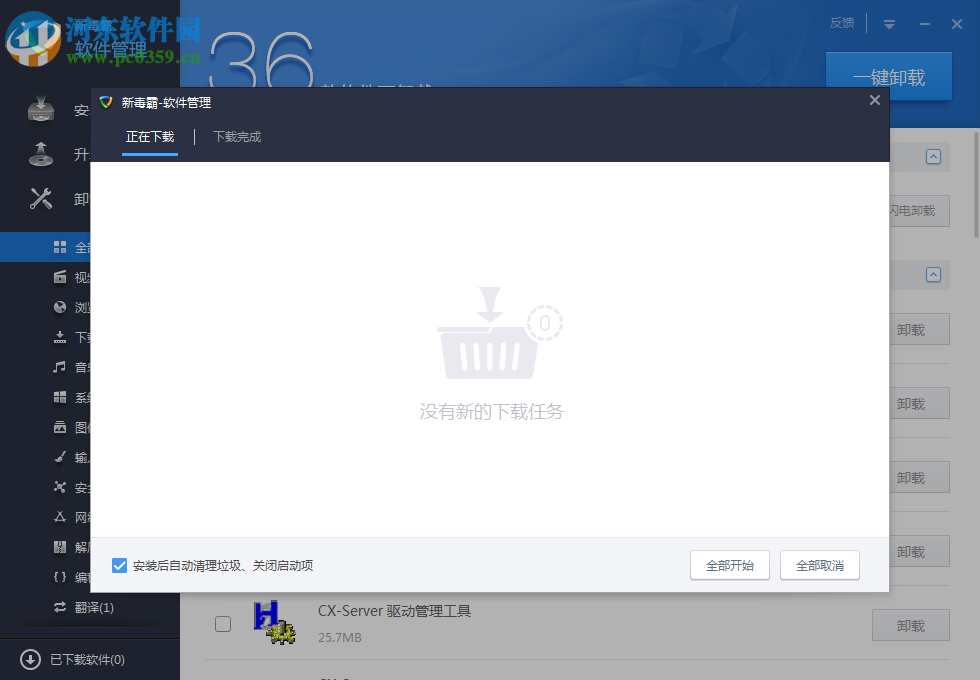Image resolution: width=980 pixels, height=680 pixels.
Task: Select the 系统 (system) category icon
Action: [x=60, y=397]
